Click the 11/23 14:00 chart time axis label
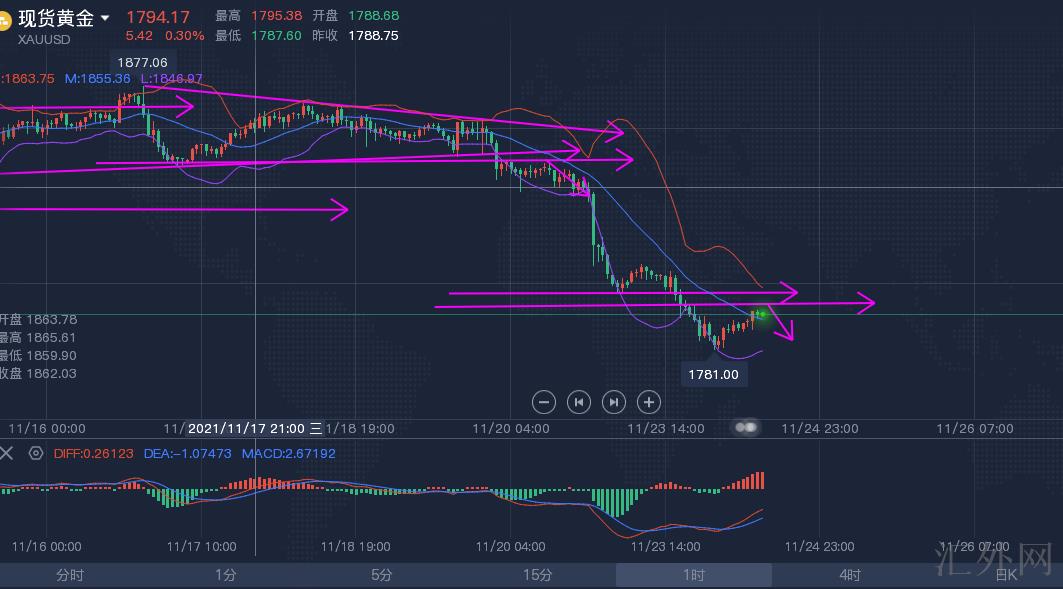This screenshot has width=1063, height=589. coord(666,428)
